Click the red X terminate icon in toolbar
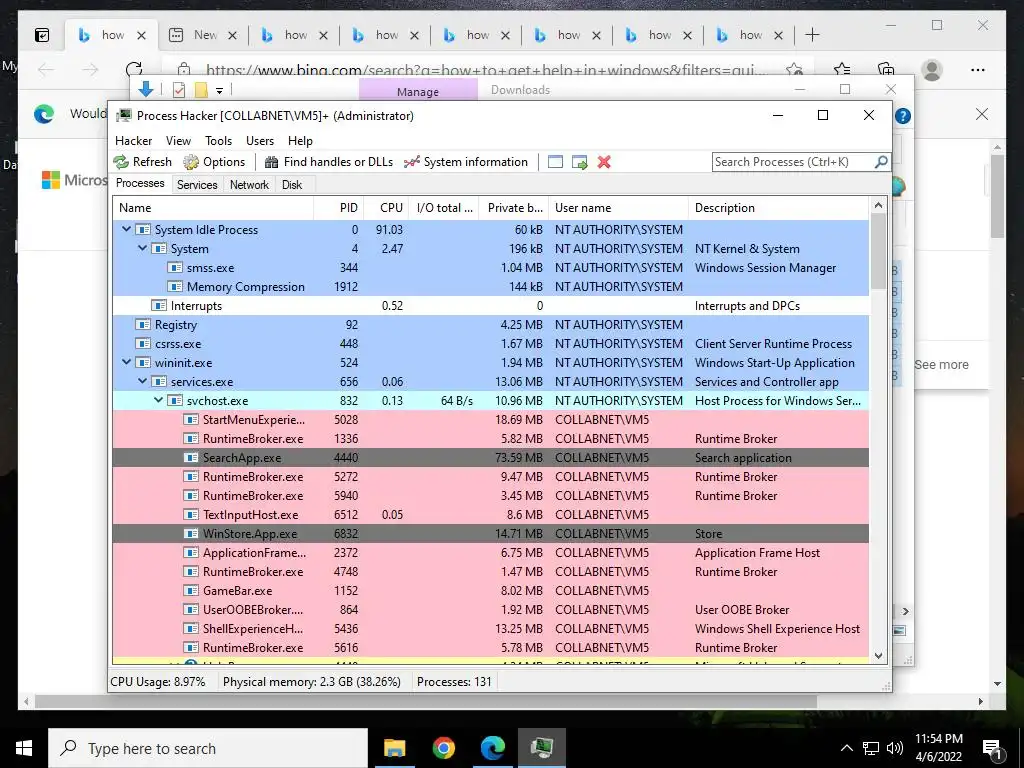Viewport: 1024px width, 768px height. point(604,162)
